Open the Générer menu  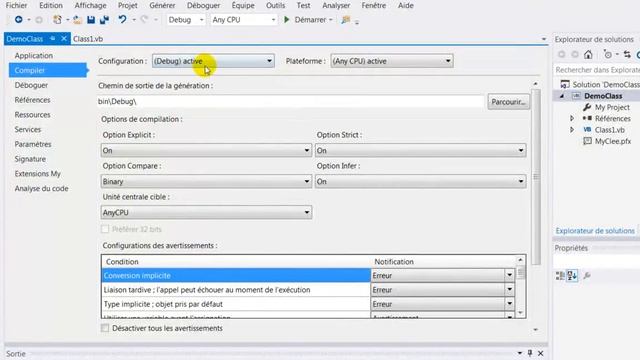tap(162, 5)
